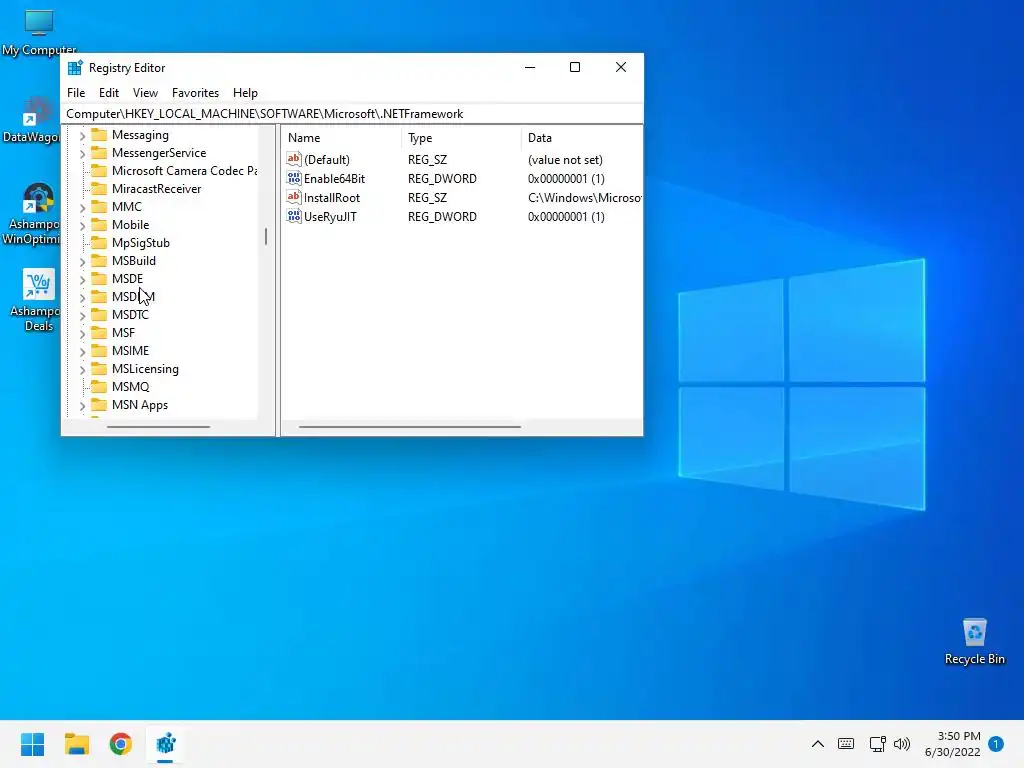
Task: Click the UseRyuJIT DWORD value icon
Action: click(294, 216)
